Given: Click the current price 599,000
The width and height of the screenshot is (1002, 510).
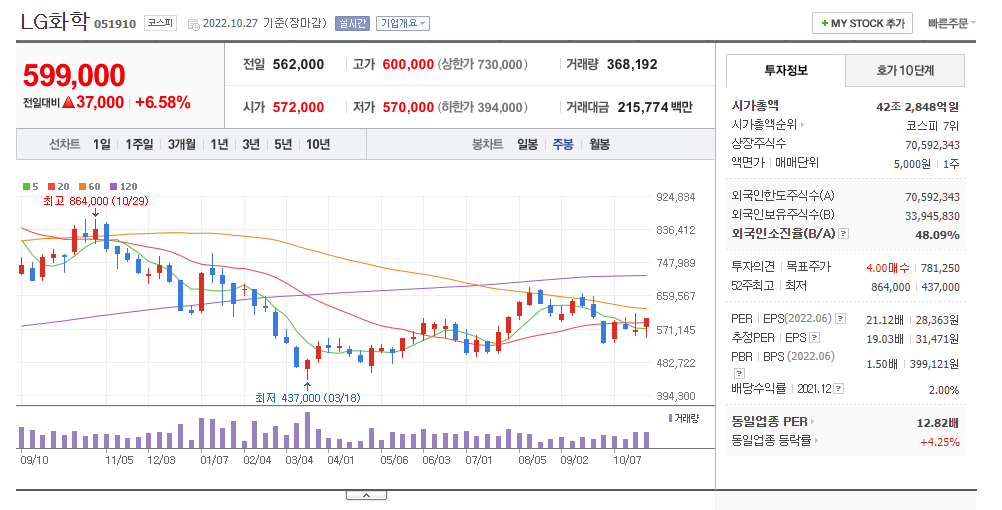Looking at the screenshot, I should (74, 75).
